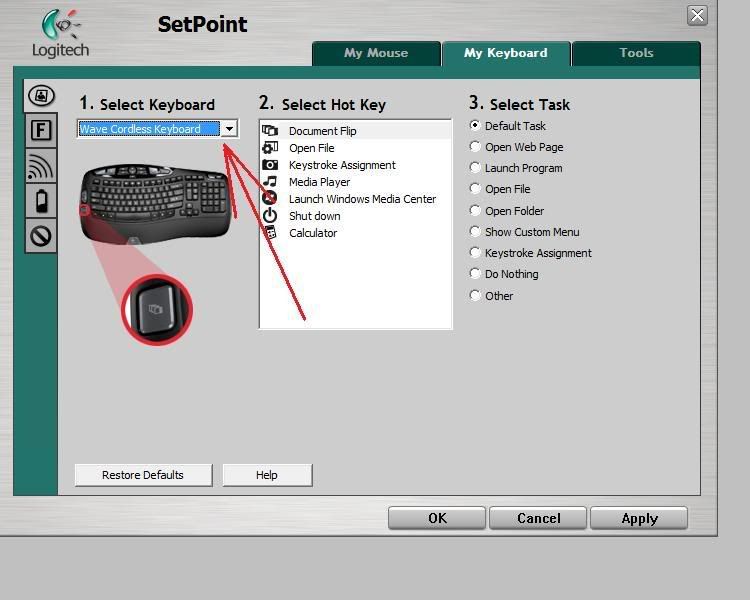Select the Default Task radio button
Screen dimensions: 750x600
(474, 125)
